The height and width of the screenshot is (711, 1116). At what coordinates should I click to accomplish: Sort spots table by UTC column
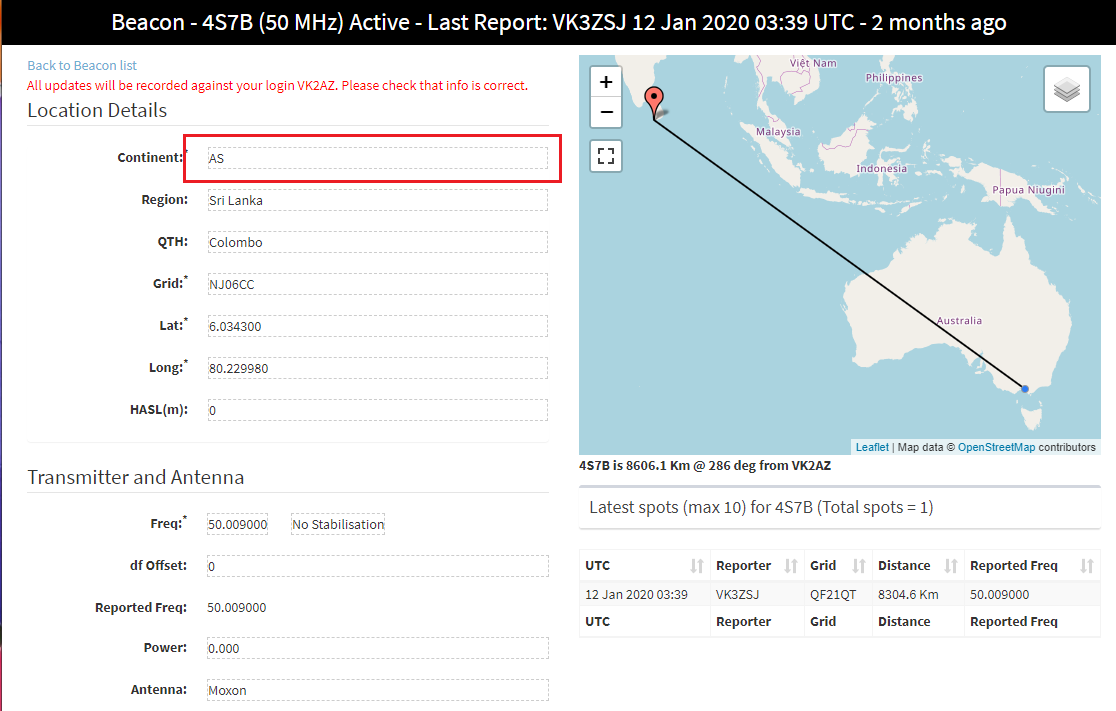(x=644, y=566)
